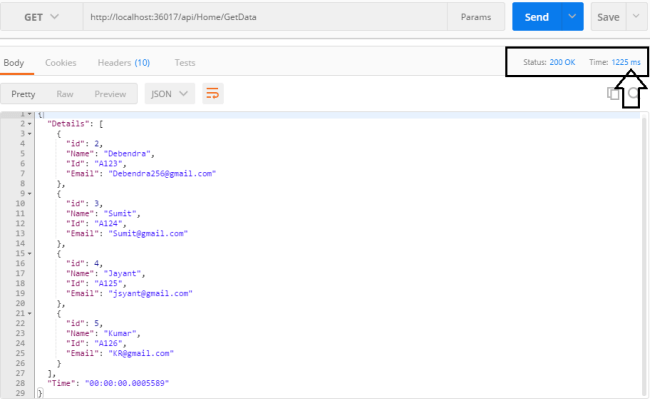Collapse the object fold on line 15
The height and width of the screenshot is (401, 650).
(29, 253)
